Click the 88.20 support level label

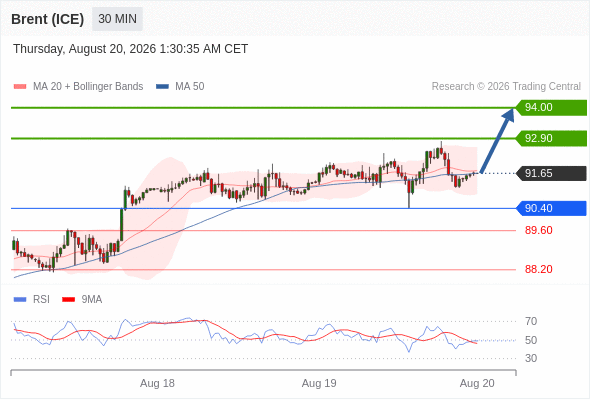(x=539, y=269)
